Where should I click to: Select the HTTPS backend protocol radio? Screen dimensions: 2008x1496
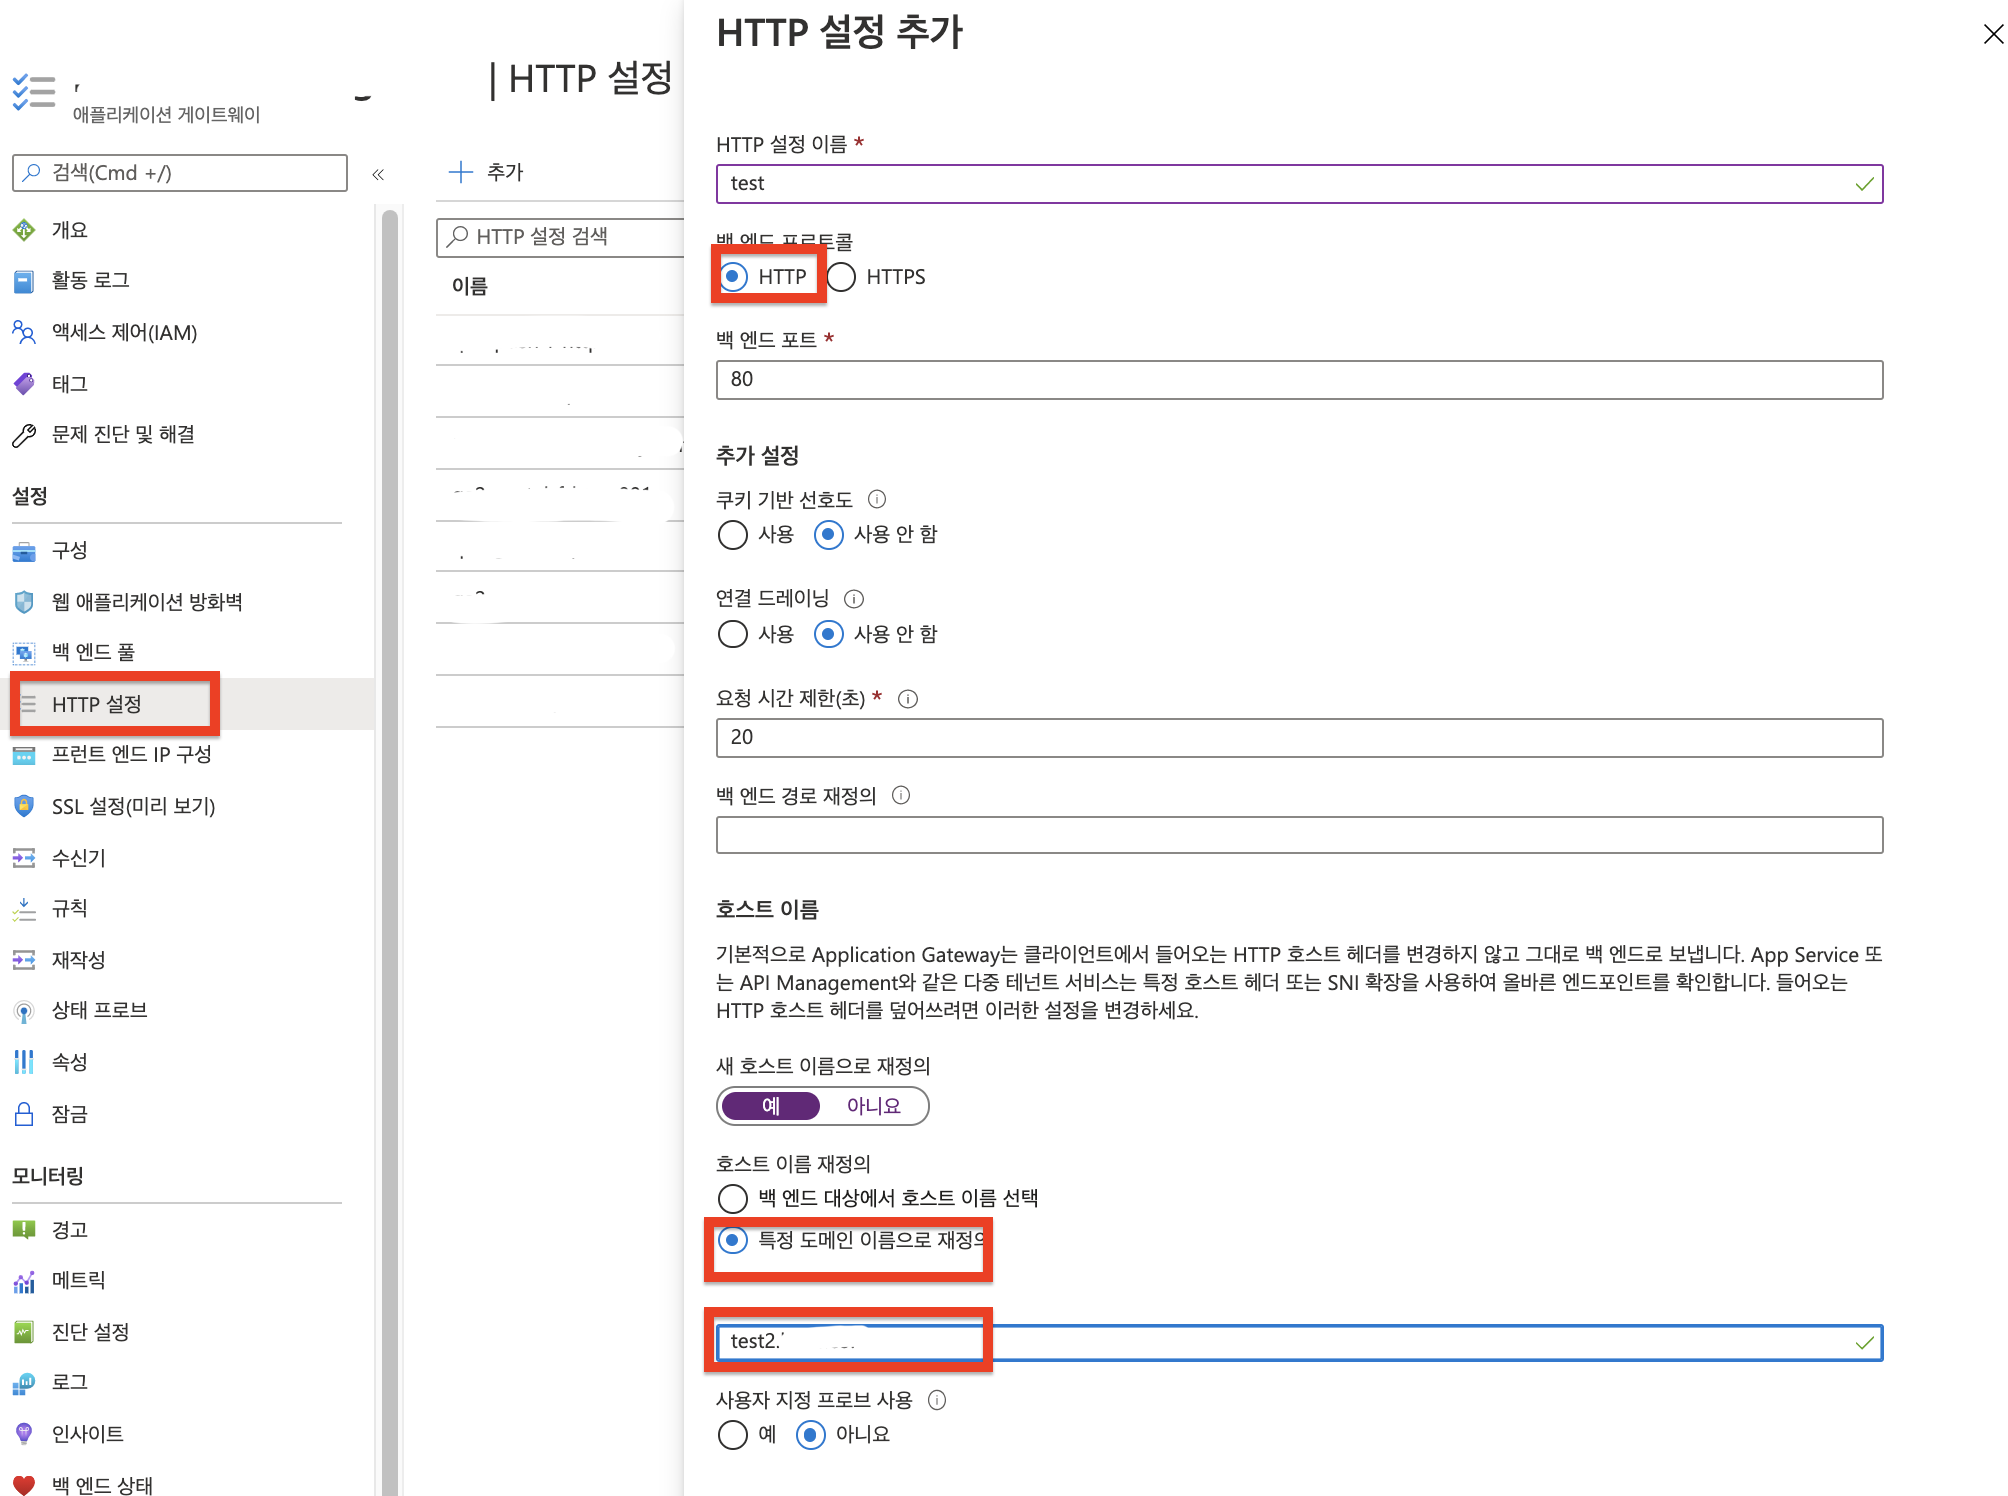click(842, 277)
